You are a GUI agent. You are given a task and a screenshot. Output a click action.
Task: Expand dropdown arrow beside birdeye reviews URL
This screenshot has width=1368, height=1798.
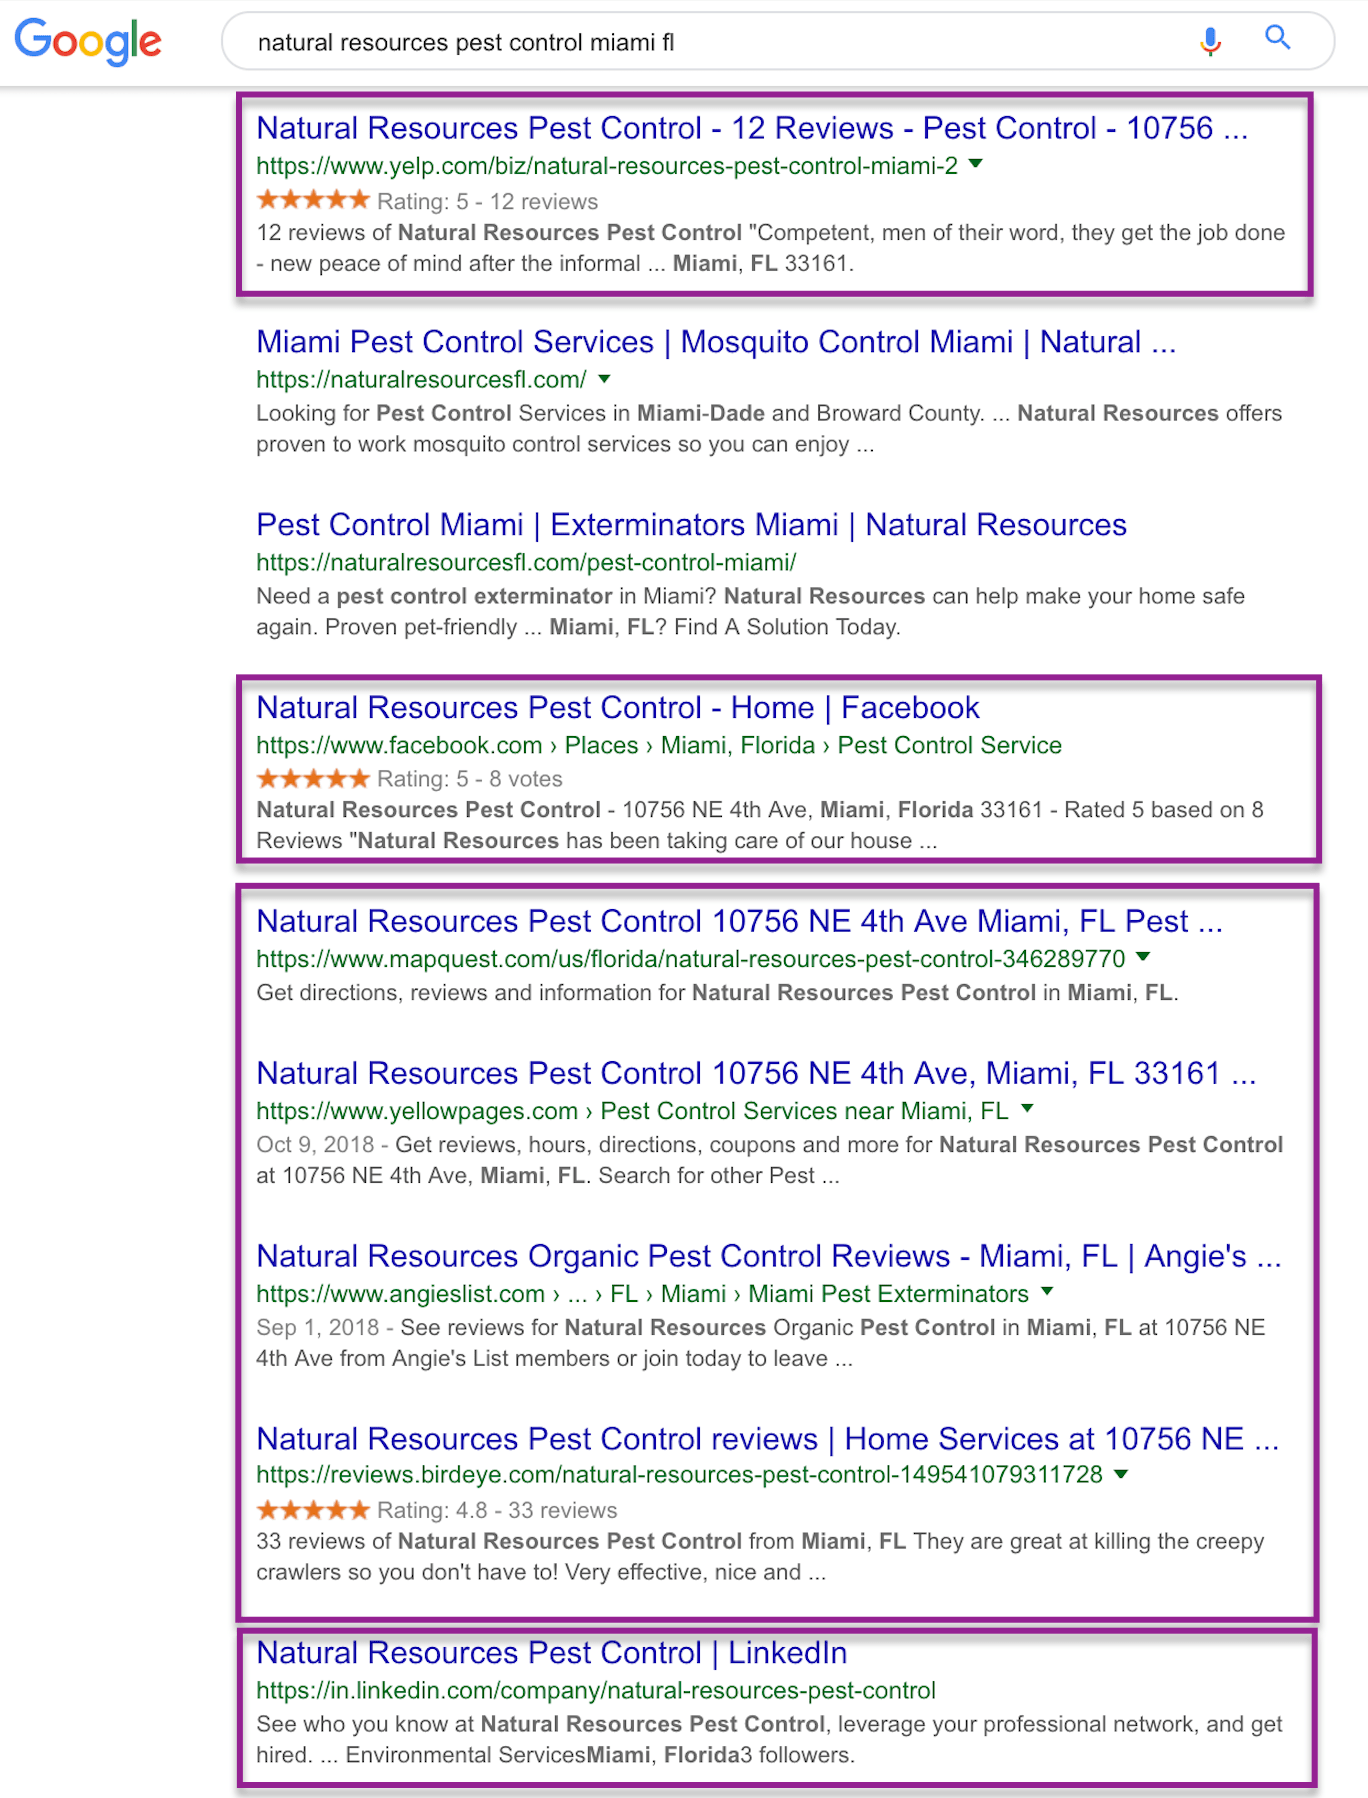coord(1121,1474)
